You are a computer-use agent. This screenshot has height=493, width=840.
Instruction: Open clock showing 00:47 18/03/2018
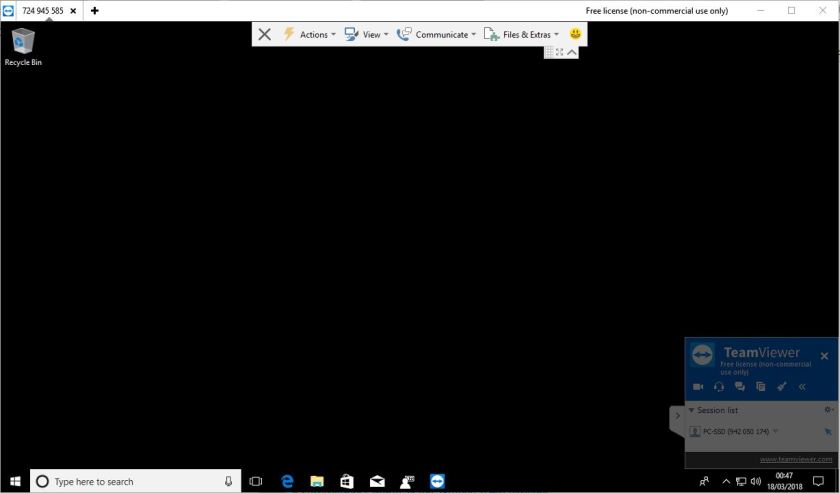[x=784, y=481]
